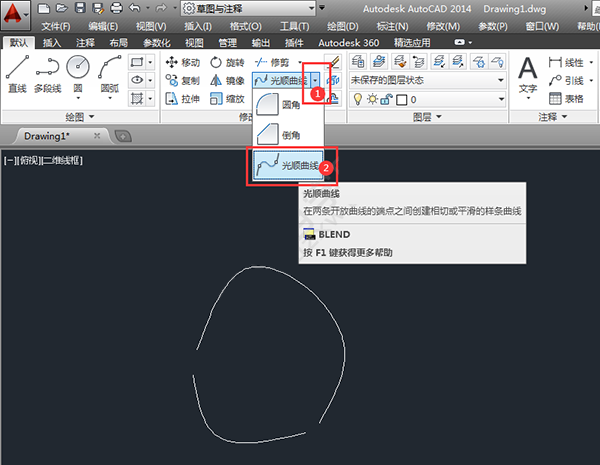Choose 圆角 fillet from the dropdown
The image size is (600, 465).
[x=288, y=104]
